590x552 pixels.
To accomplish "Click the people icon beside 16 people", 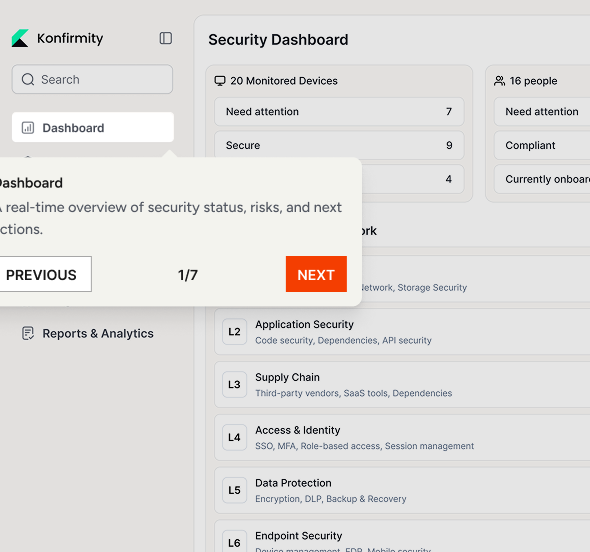I will [499, 81].
